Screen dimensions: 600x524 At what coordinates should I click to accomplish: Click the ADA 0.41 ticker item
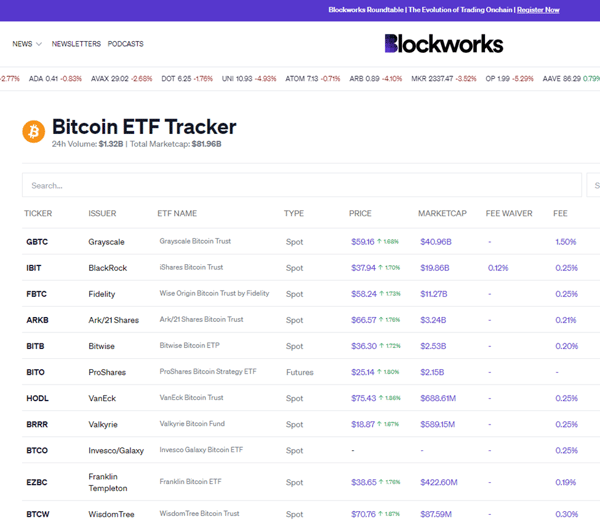(55, 78)
